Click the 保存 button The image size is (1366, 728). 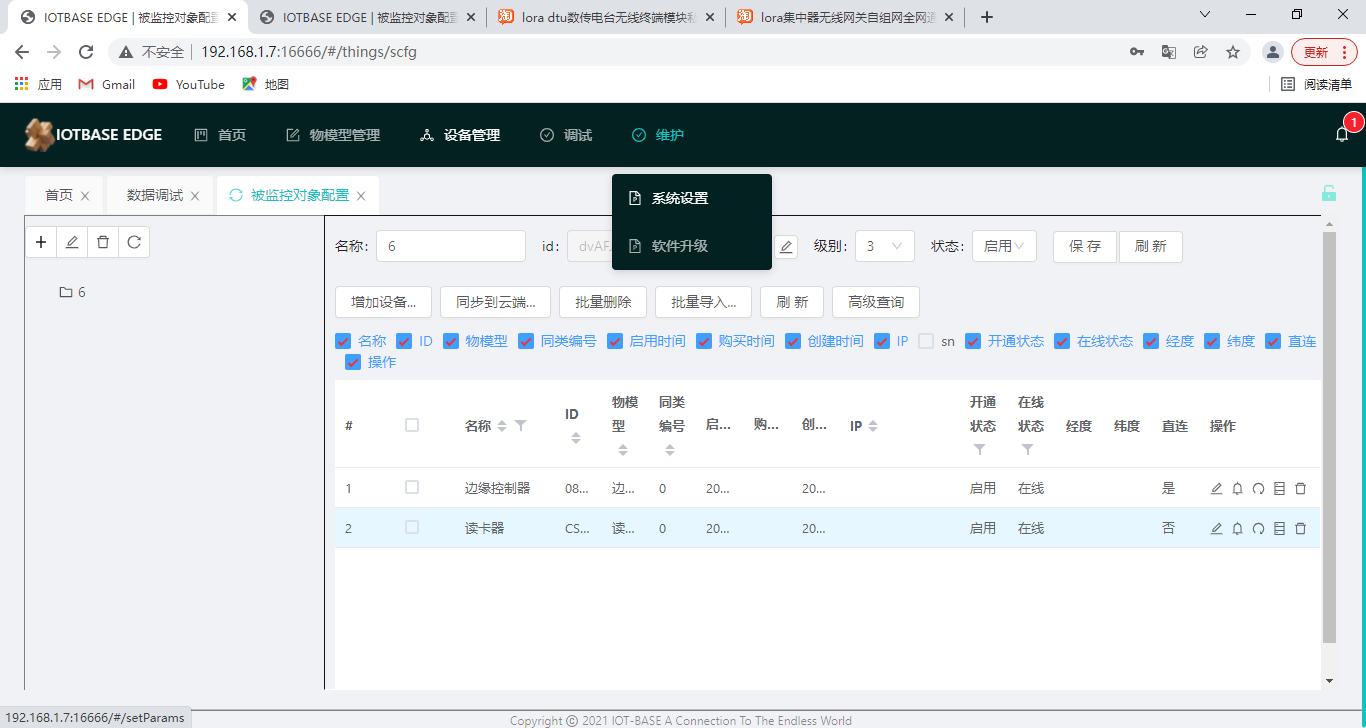[x=1085, y=246]
